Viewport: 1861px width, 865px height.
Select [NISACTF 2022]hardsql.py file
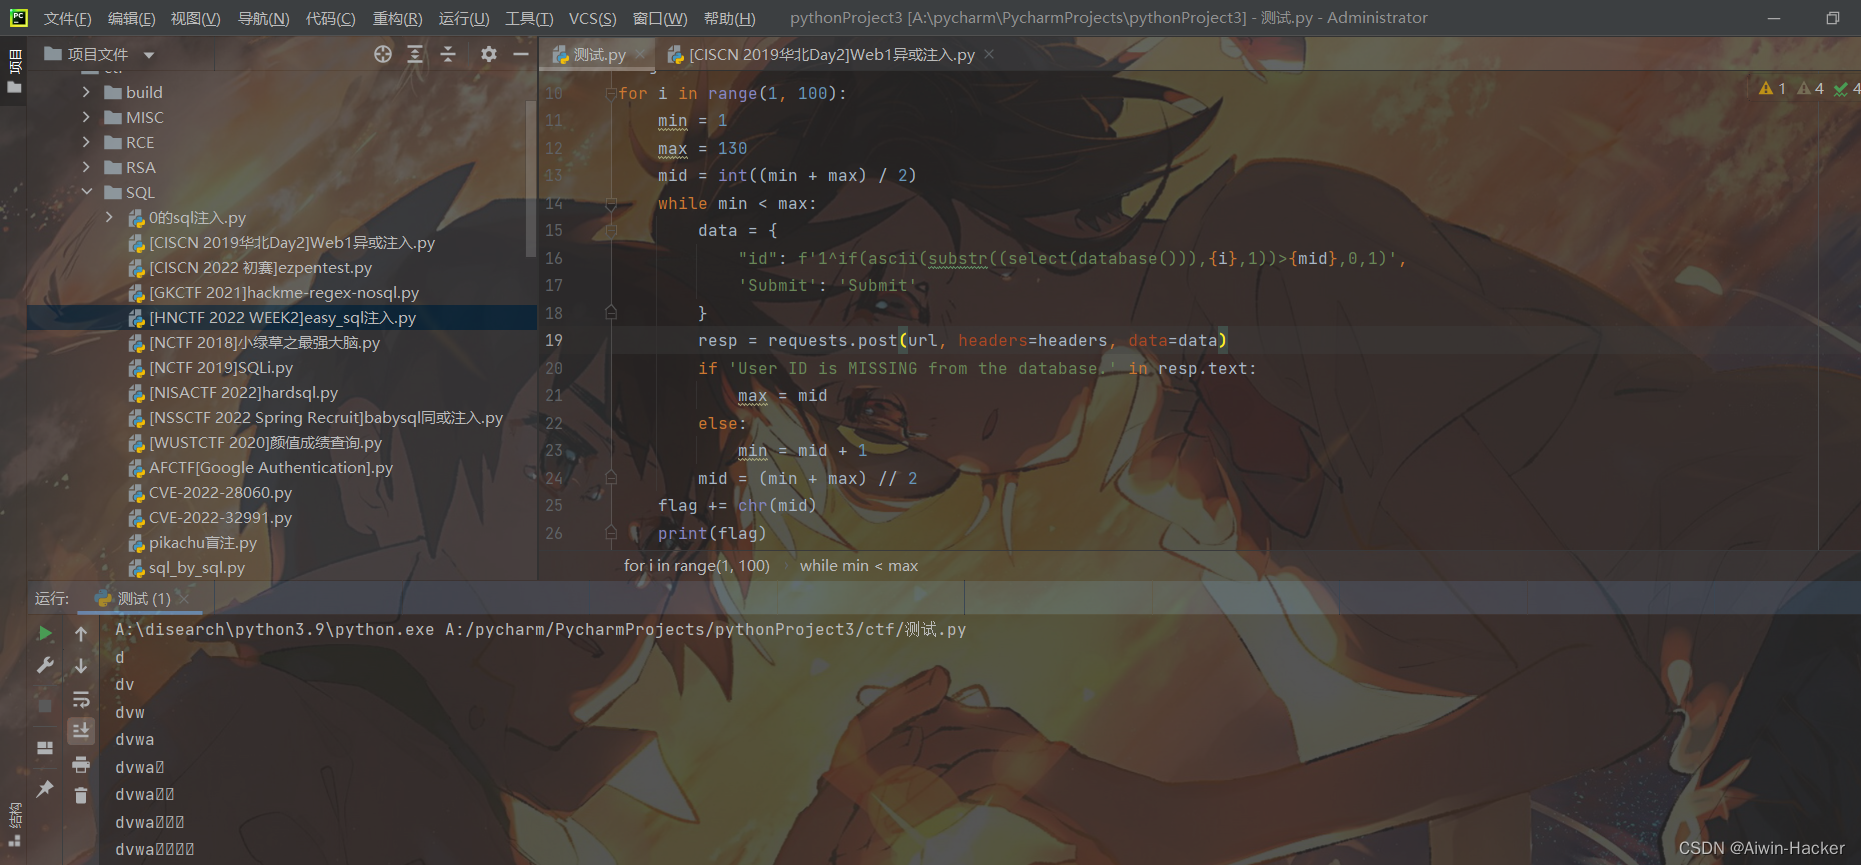tap(243, 392)
